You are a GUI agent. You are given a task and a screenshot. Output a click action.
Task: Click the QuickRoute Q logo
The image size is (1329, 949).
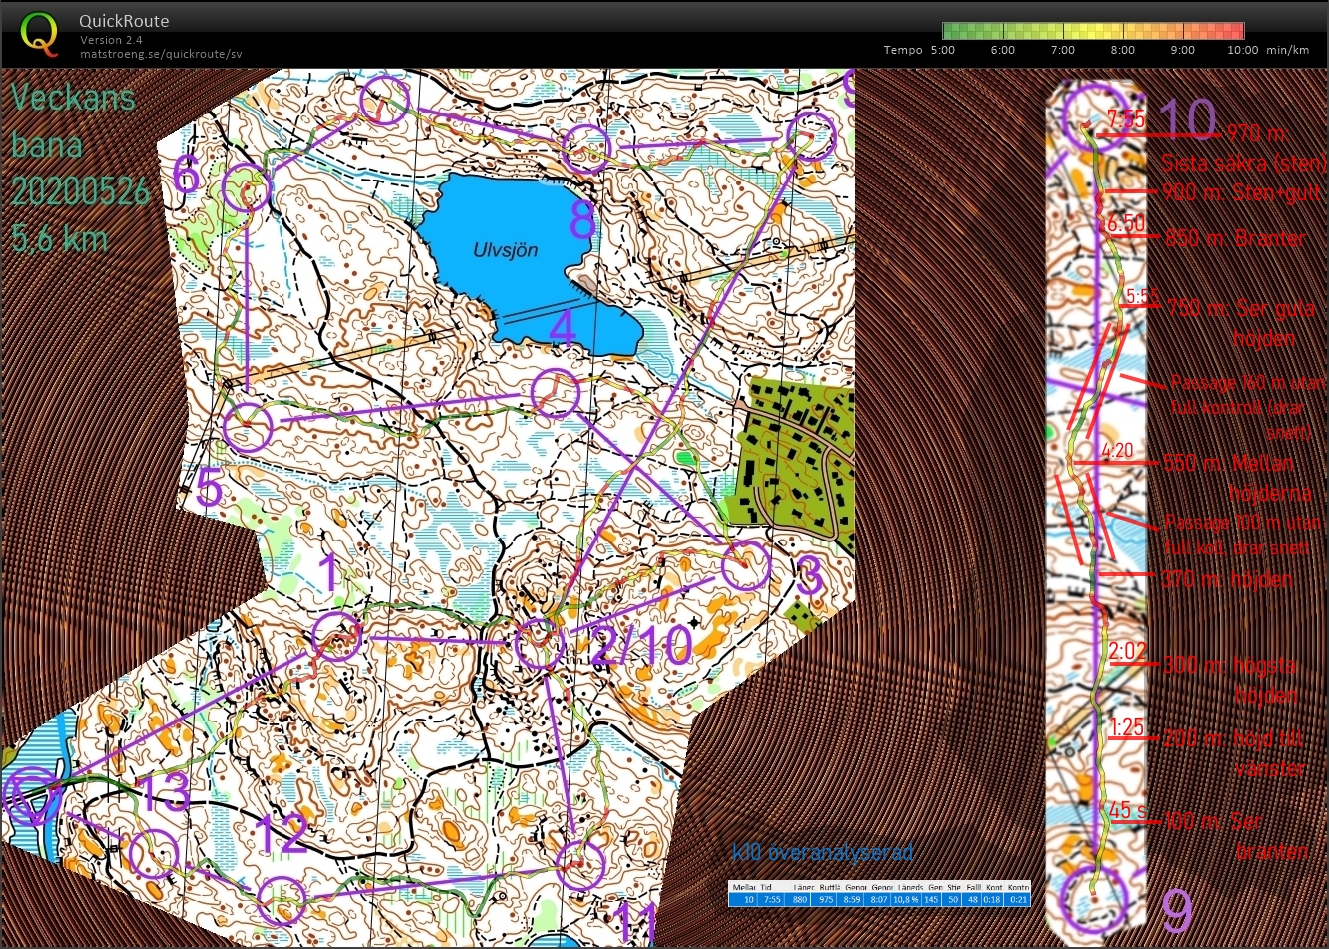point(39,34)
